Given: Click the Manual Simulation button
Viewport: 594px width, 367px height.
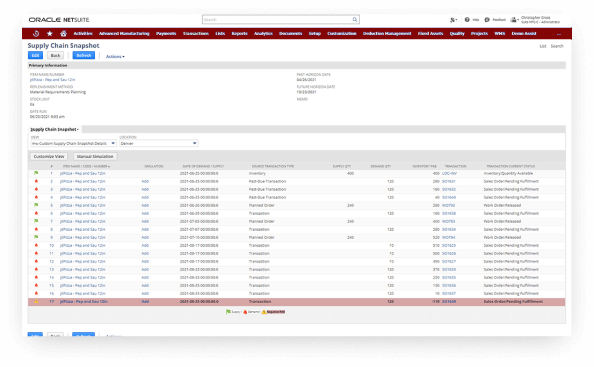Looking at the screenshot, I should pyautogui.click(x=95, y=156).
